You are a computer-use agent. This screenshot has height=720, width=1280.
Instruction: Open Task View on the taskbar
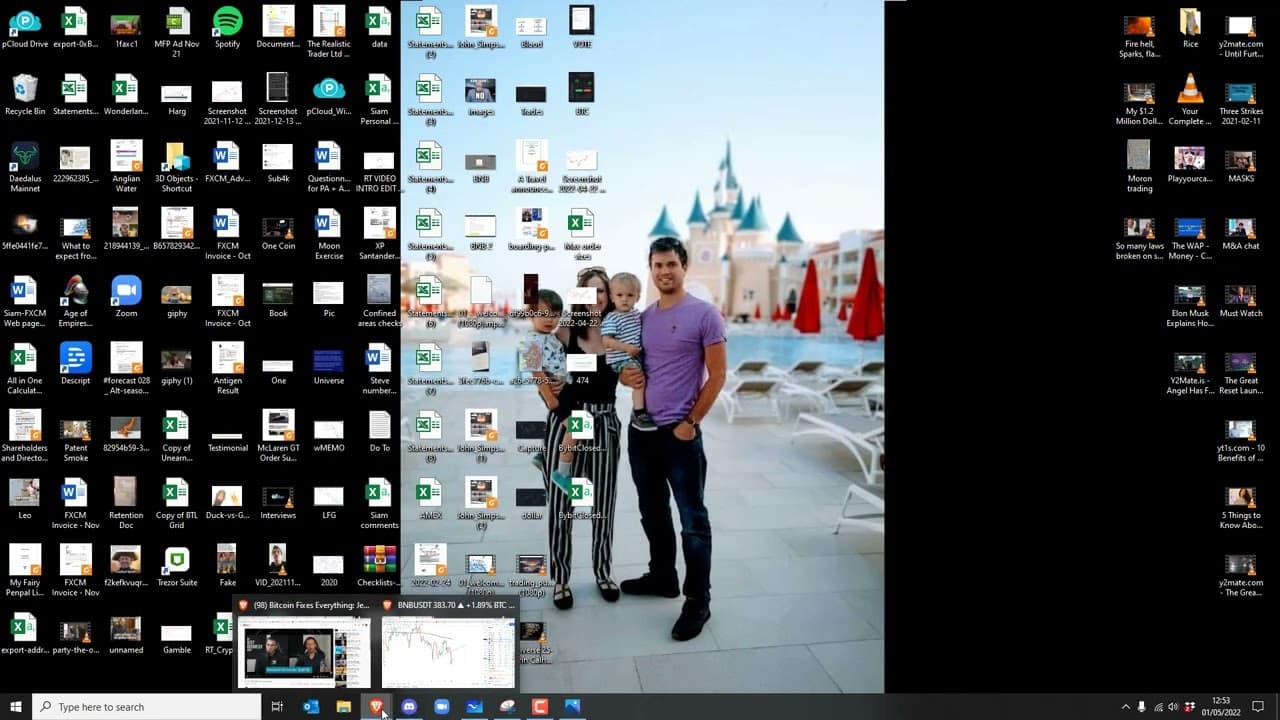pos(277,707)
